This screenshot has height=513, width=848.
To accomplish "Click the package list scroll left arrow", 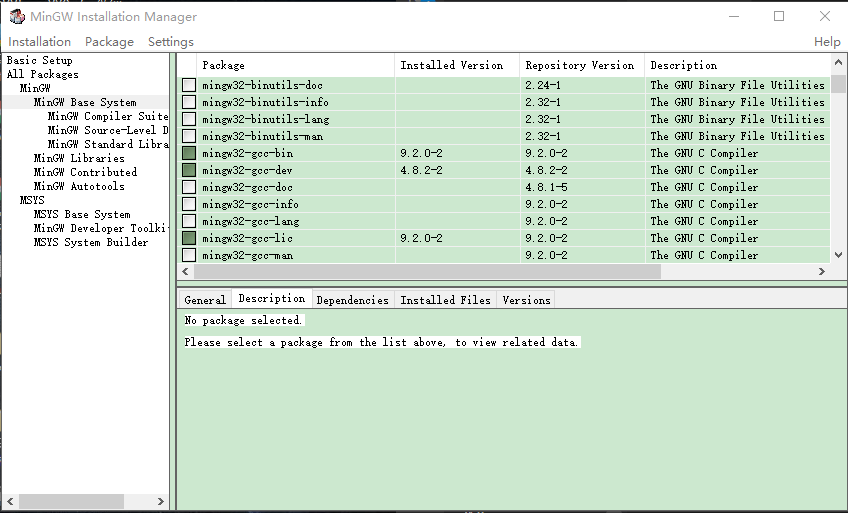I will [186, 271].
